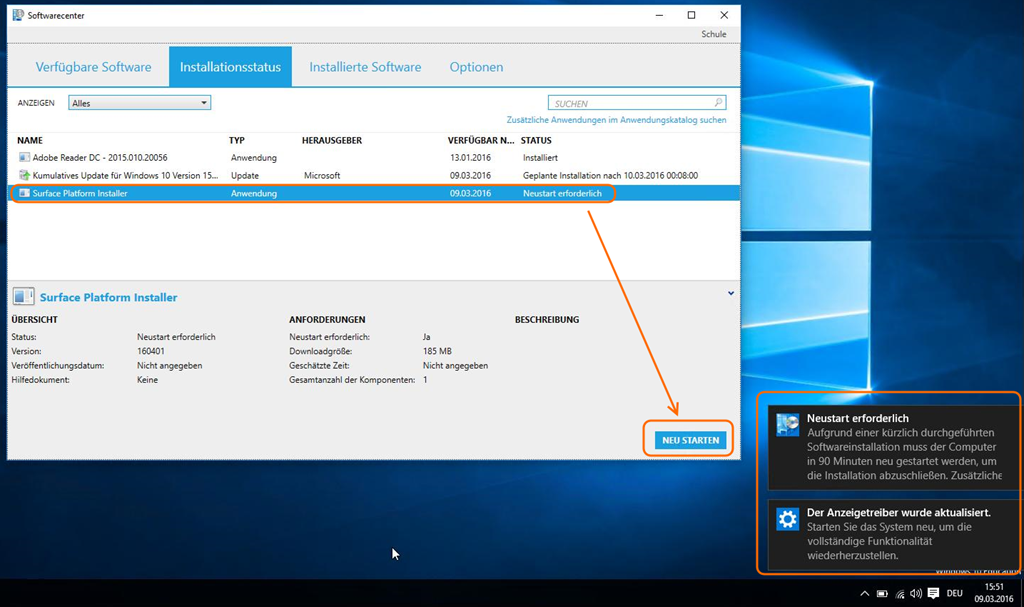1024x607 pixels.
Task: Open the ANZEIGEN filter dropdown showing Alles
Action: pyautogui.click(x=139, y=103)
